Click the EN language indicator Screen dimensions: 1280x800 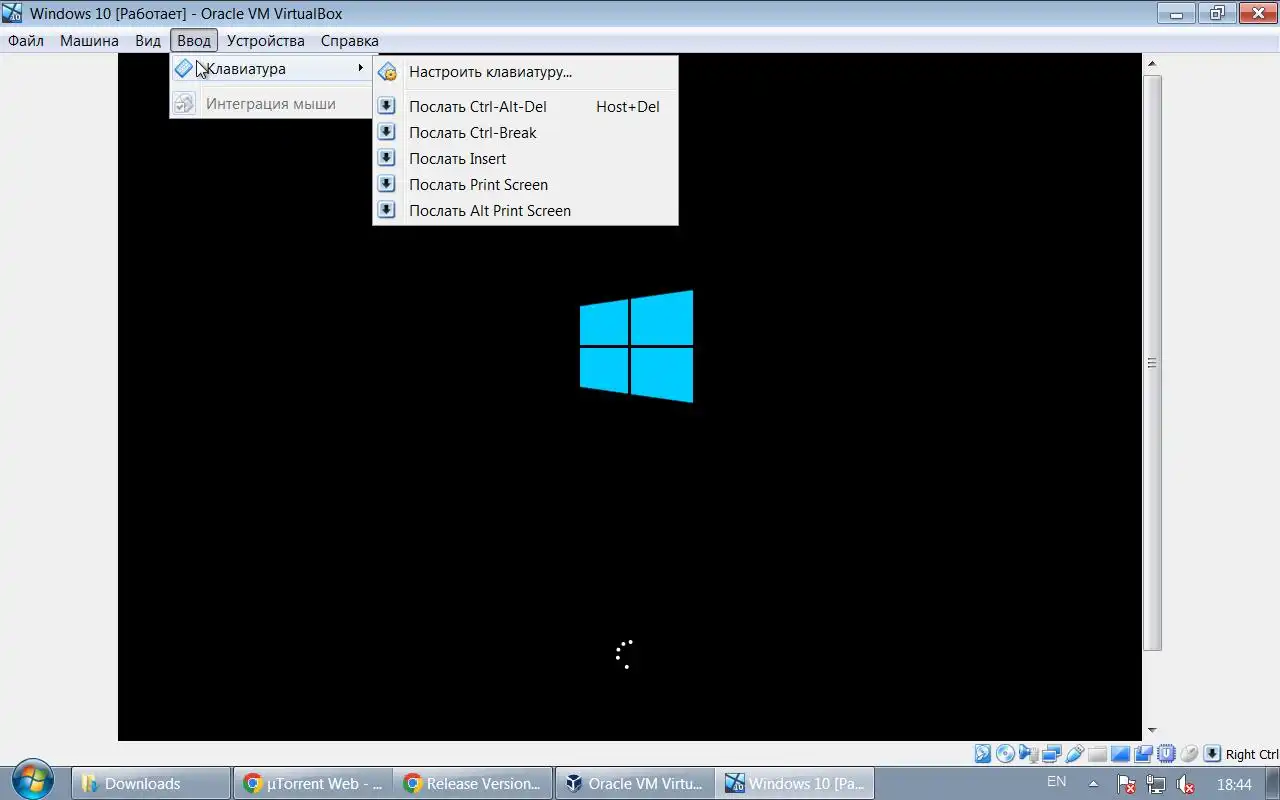1056,782
